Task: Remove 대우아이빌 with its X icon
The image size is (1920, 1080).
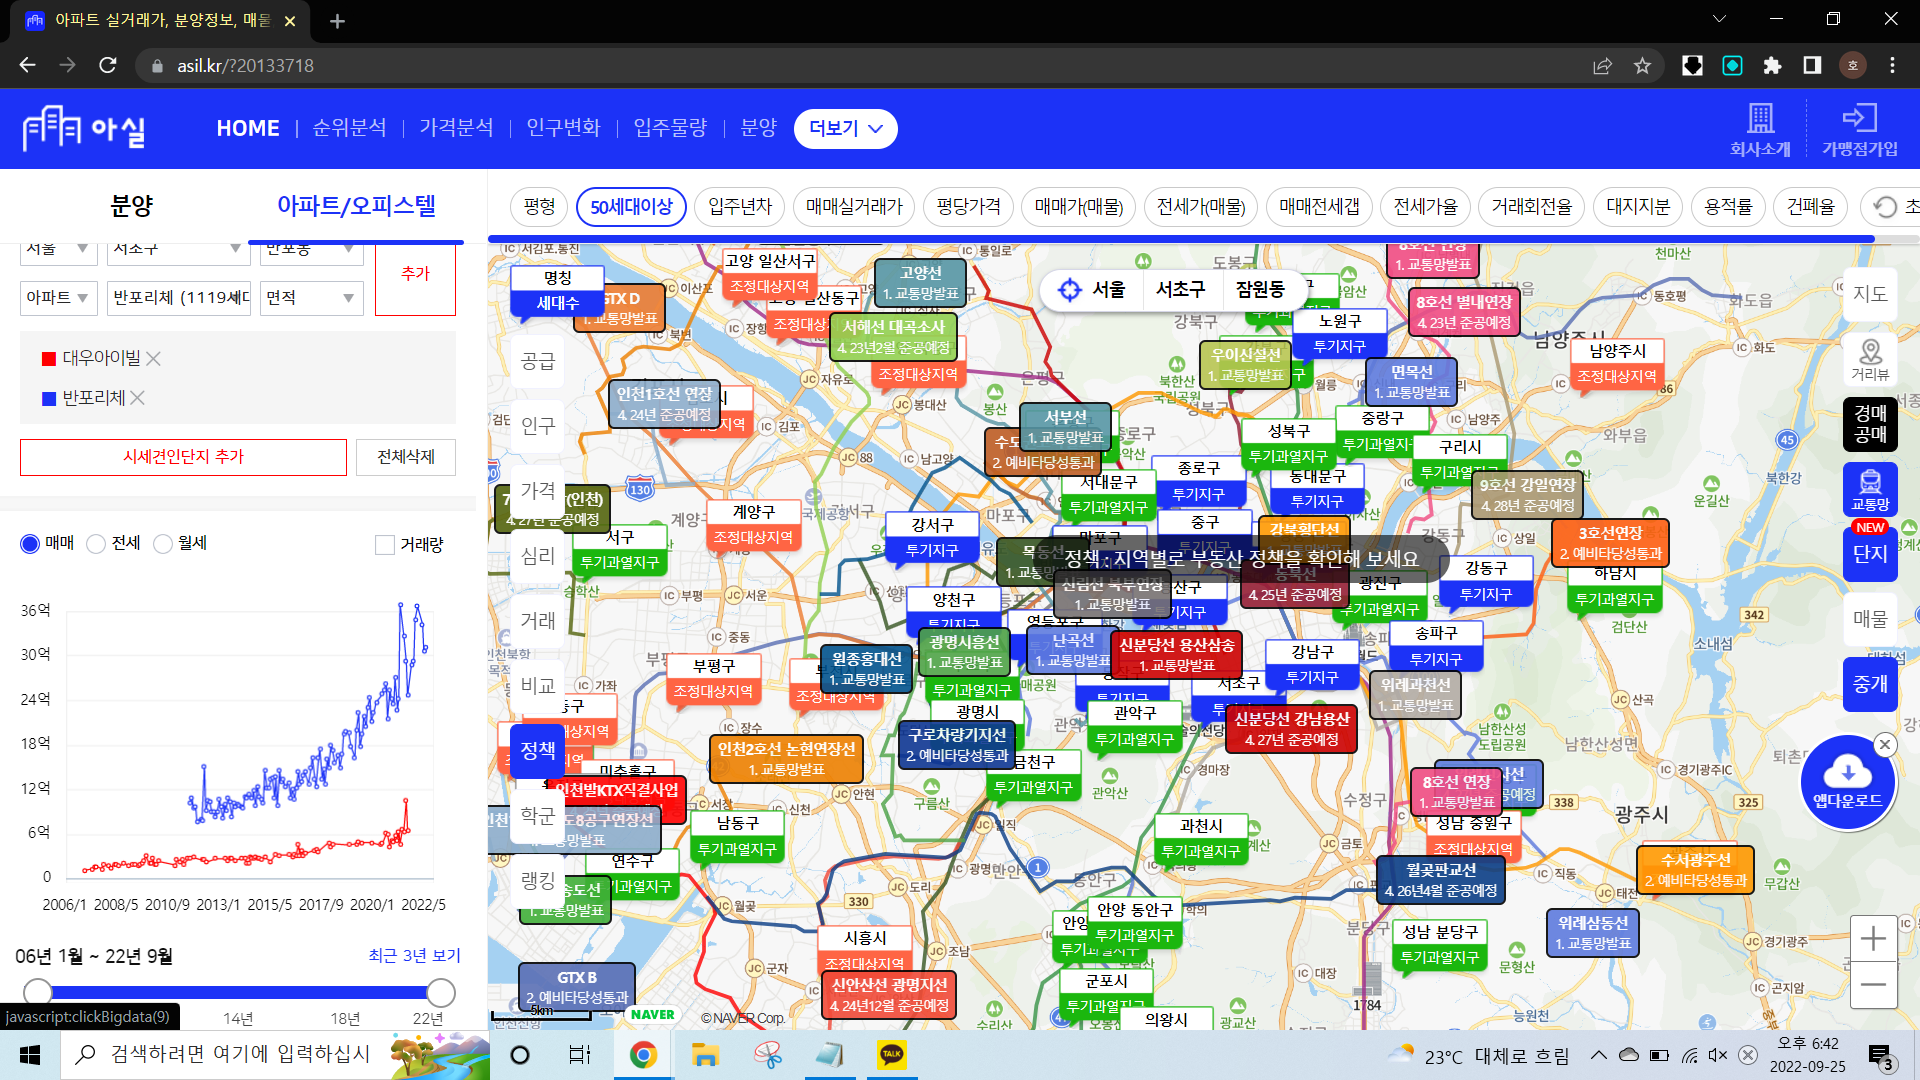Action: point(153,358)
